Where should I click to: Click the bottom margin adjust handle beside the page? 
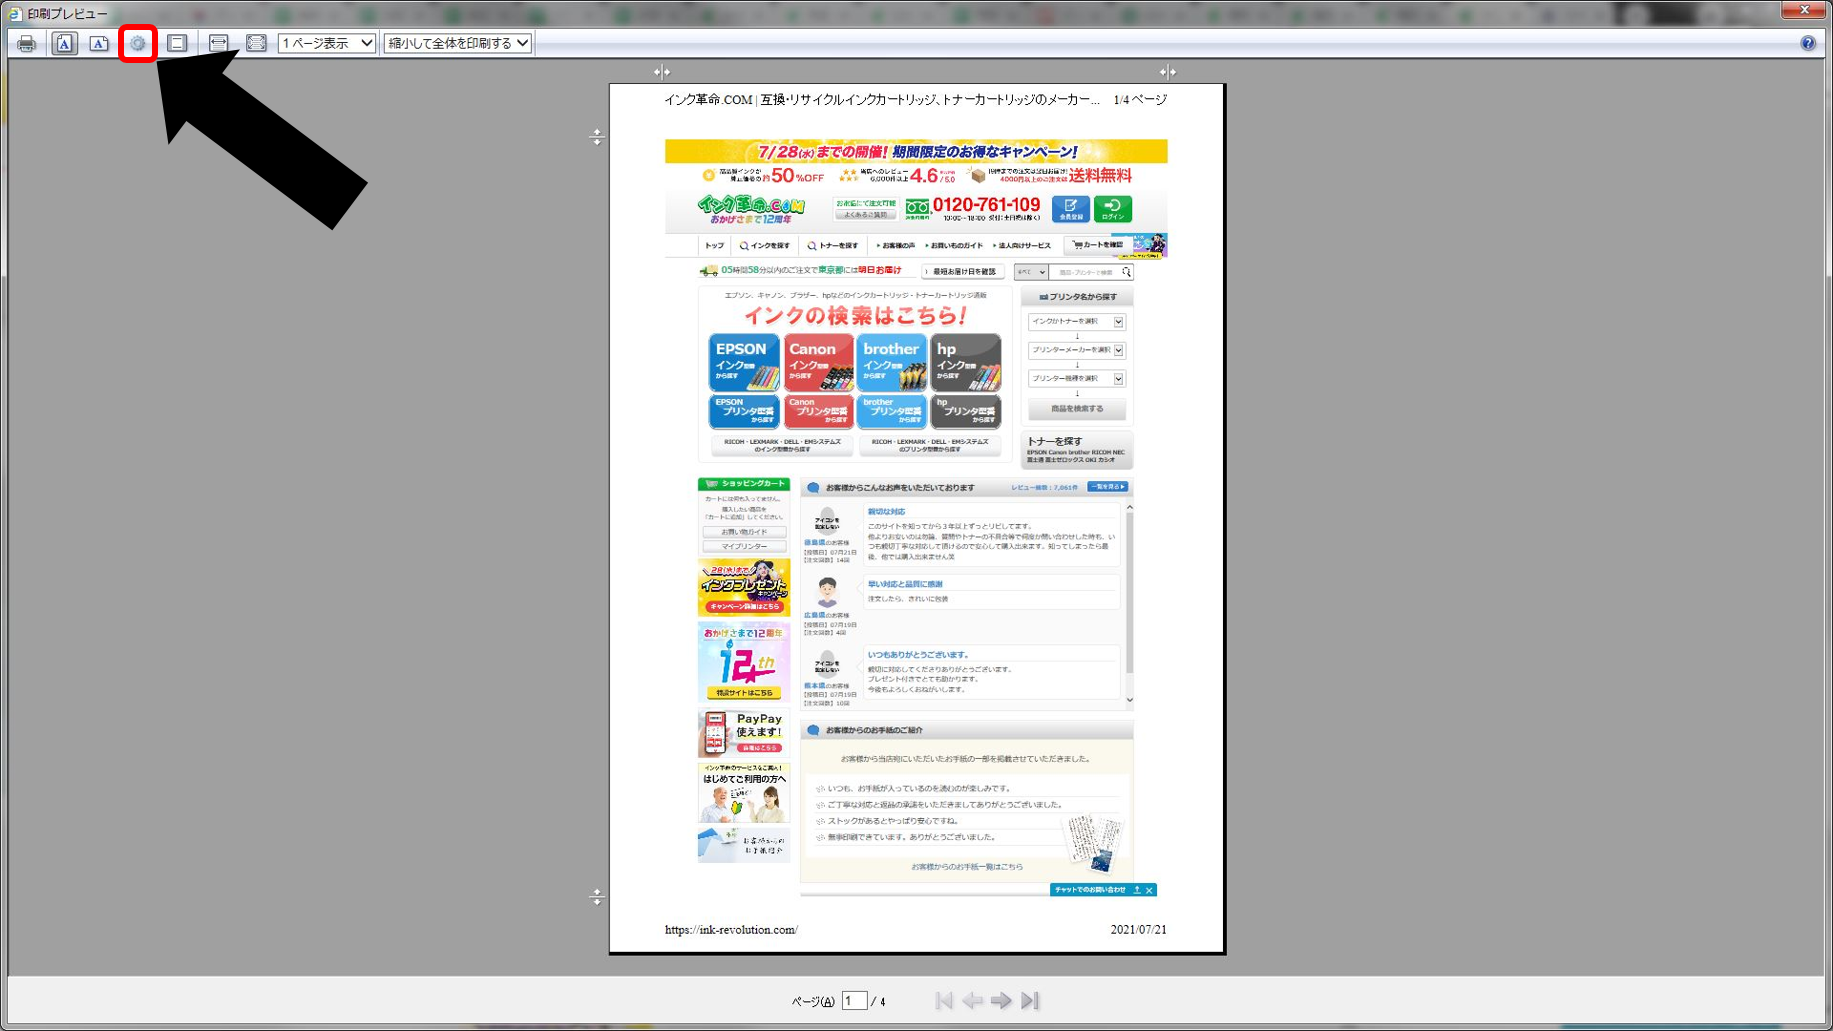[x=597, y=897]
